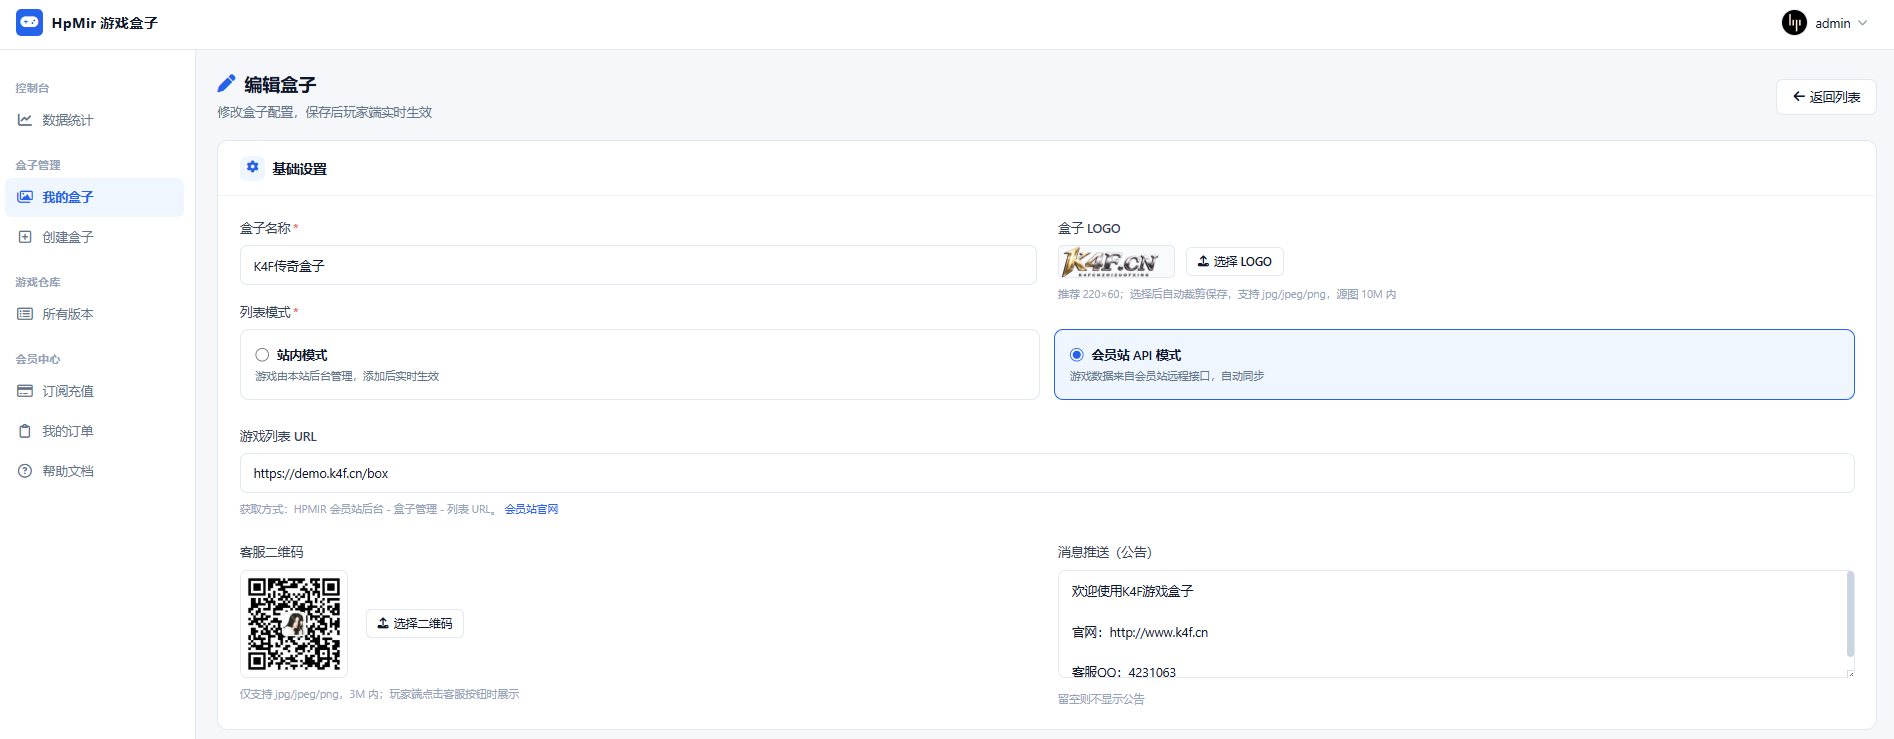Click the announcement text area scrollbar
This screenshot has height=739, width=1894.
(1850, 613)
